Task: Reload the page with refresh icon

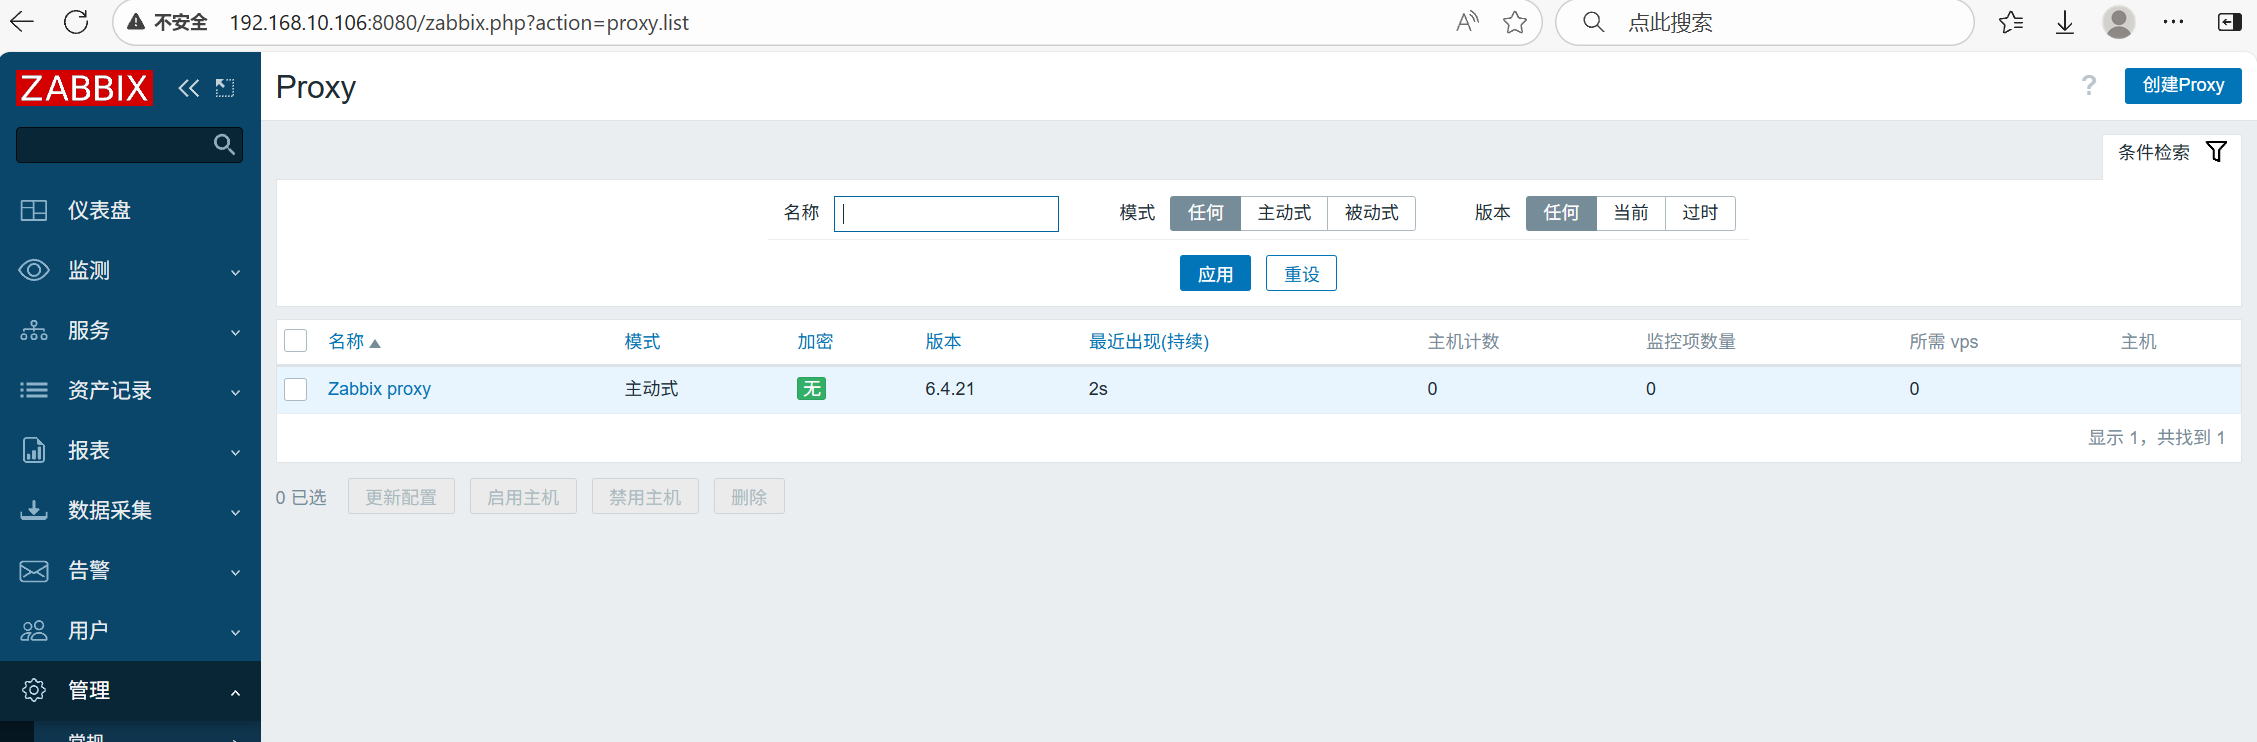Action: pos(76,22)
